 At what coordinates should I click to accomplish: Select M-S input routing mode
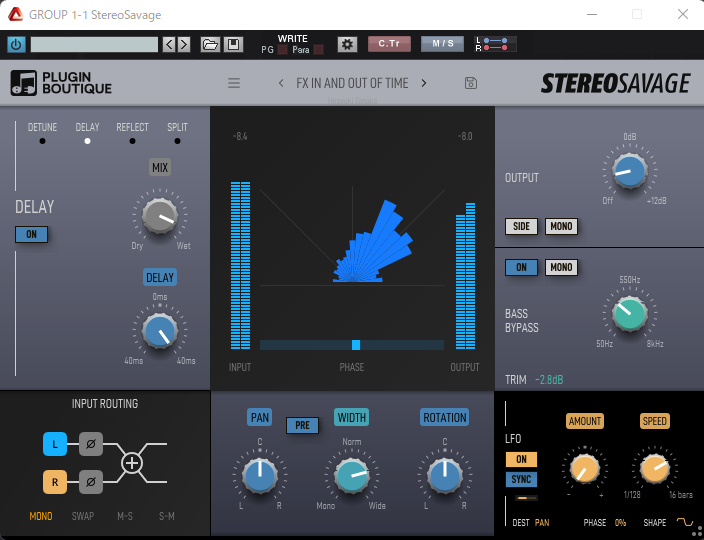coord(125,516)
